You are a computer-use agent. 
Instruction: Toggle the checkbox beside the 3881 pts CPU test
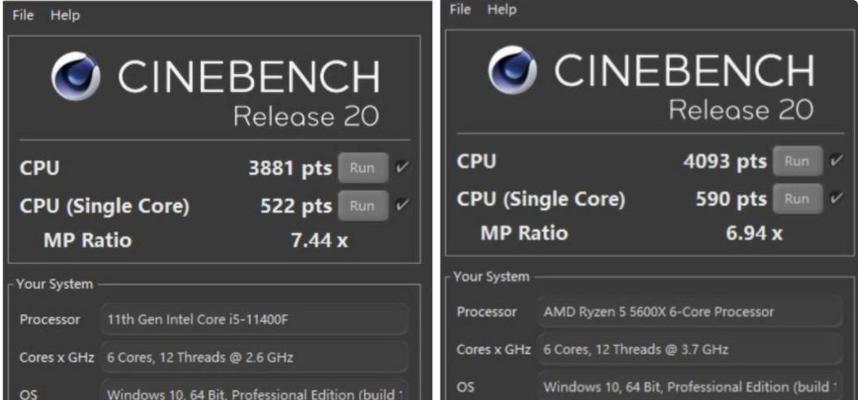coord(403,167)
